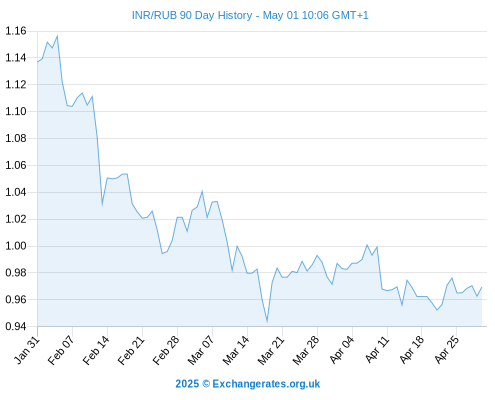Viewport: 495px width, 400px height.
Task: Click the Mar 14 axis label
Action: point(236,350)
